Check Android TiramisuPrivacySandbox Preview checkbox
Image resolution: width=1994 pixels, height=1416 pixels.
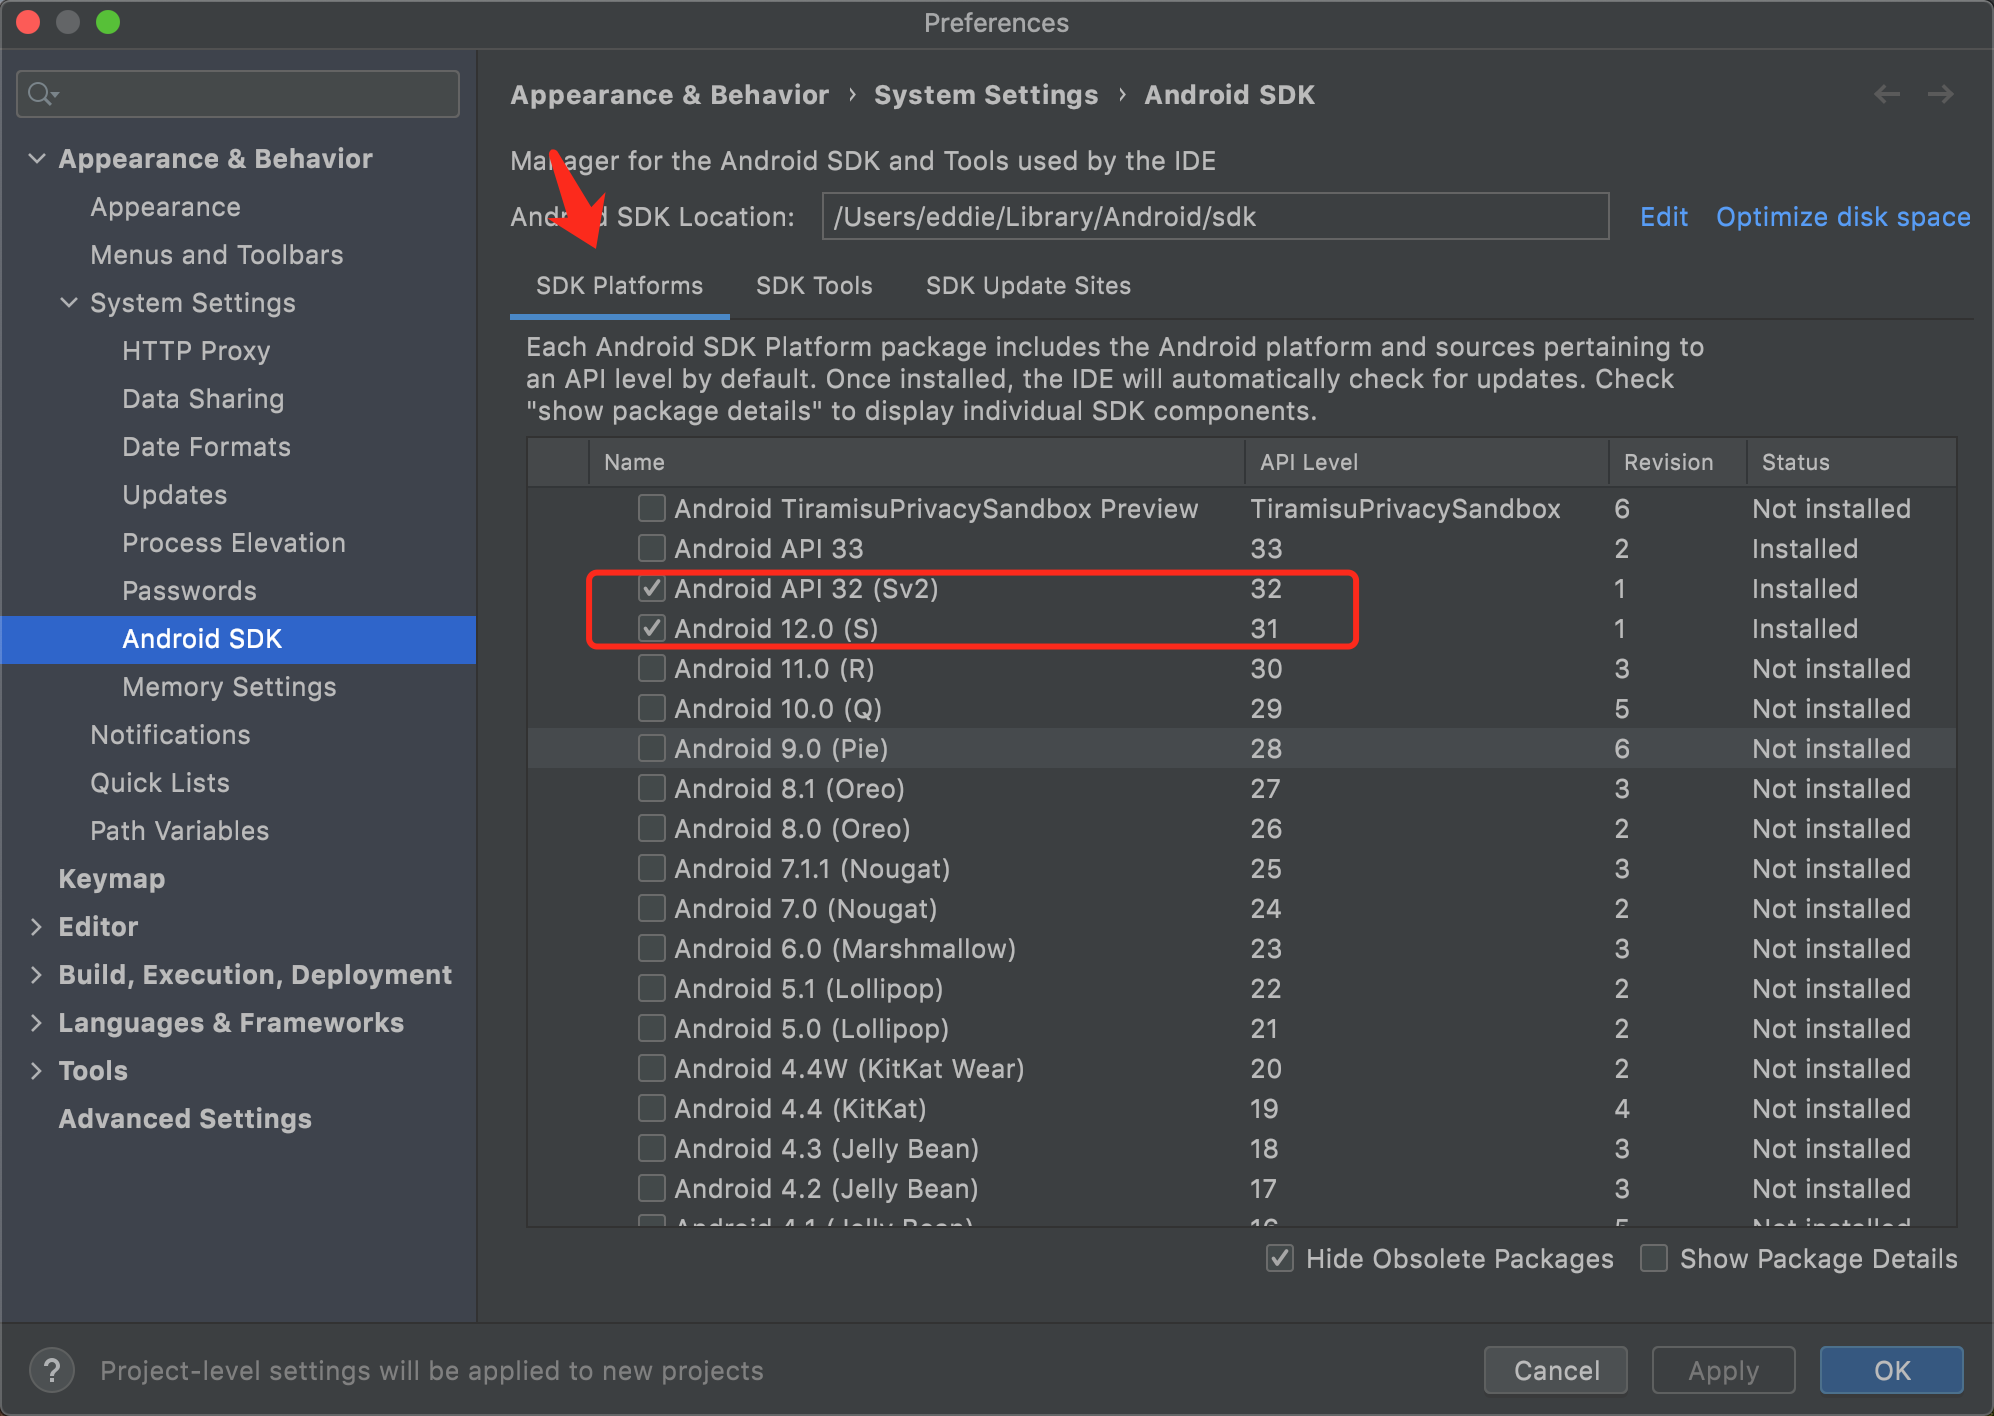[652, 508]
